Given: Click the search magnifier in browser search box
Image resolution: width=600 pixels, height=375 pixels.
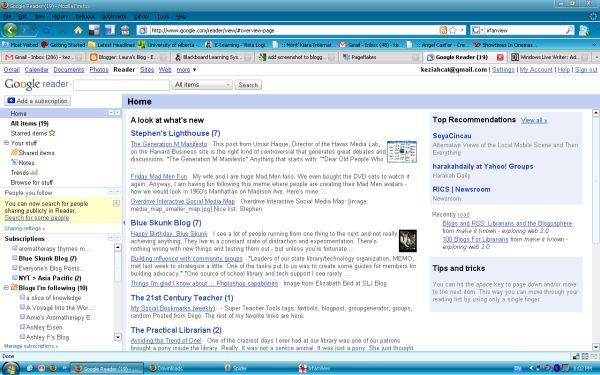Looking at the screenshot, I should [569, 30].
